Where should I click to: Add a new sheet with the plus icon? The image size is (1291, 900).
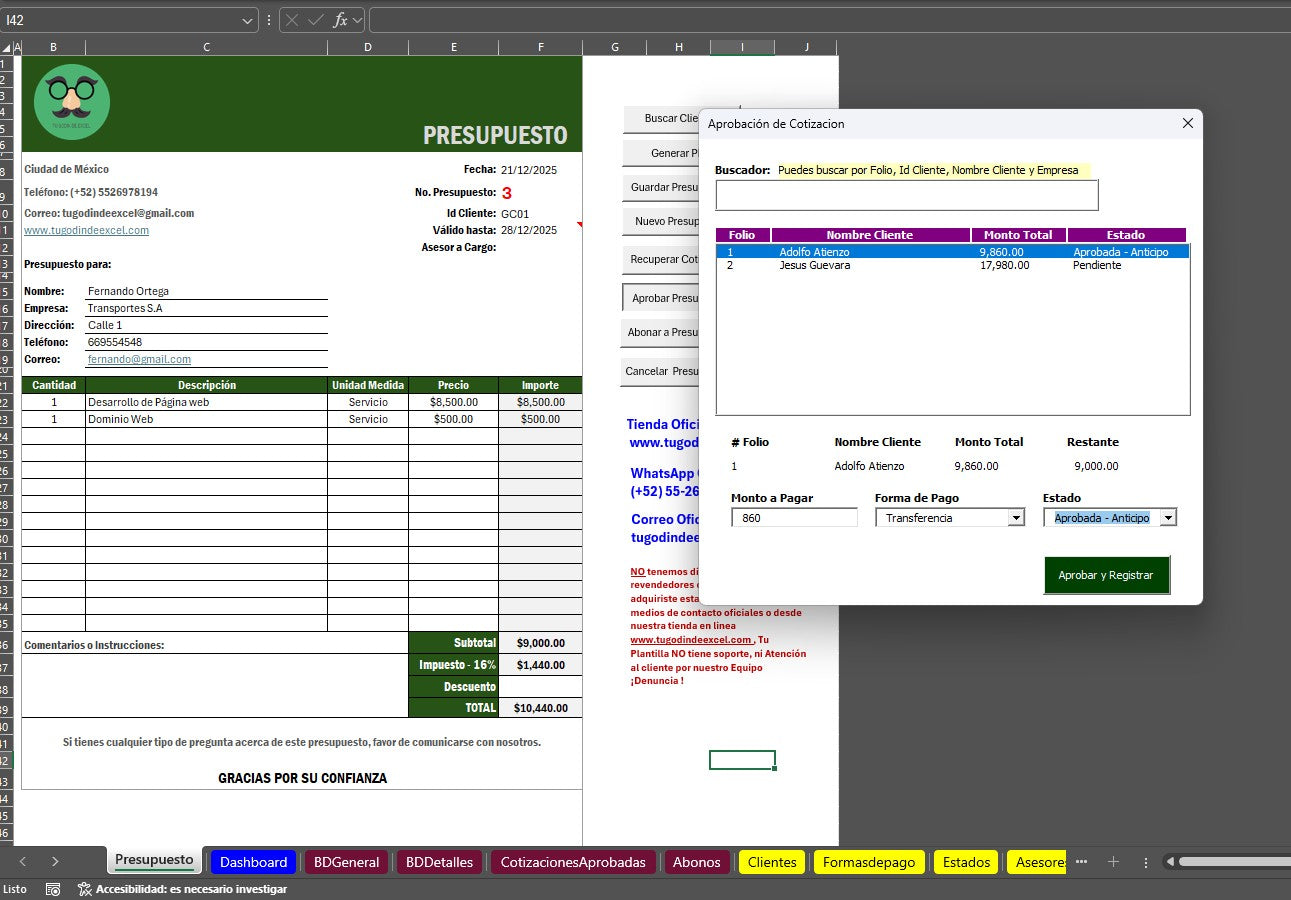(1113, 862)
